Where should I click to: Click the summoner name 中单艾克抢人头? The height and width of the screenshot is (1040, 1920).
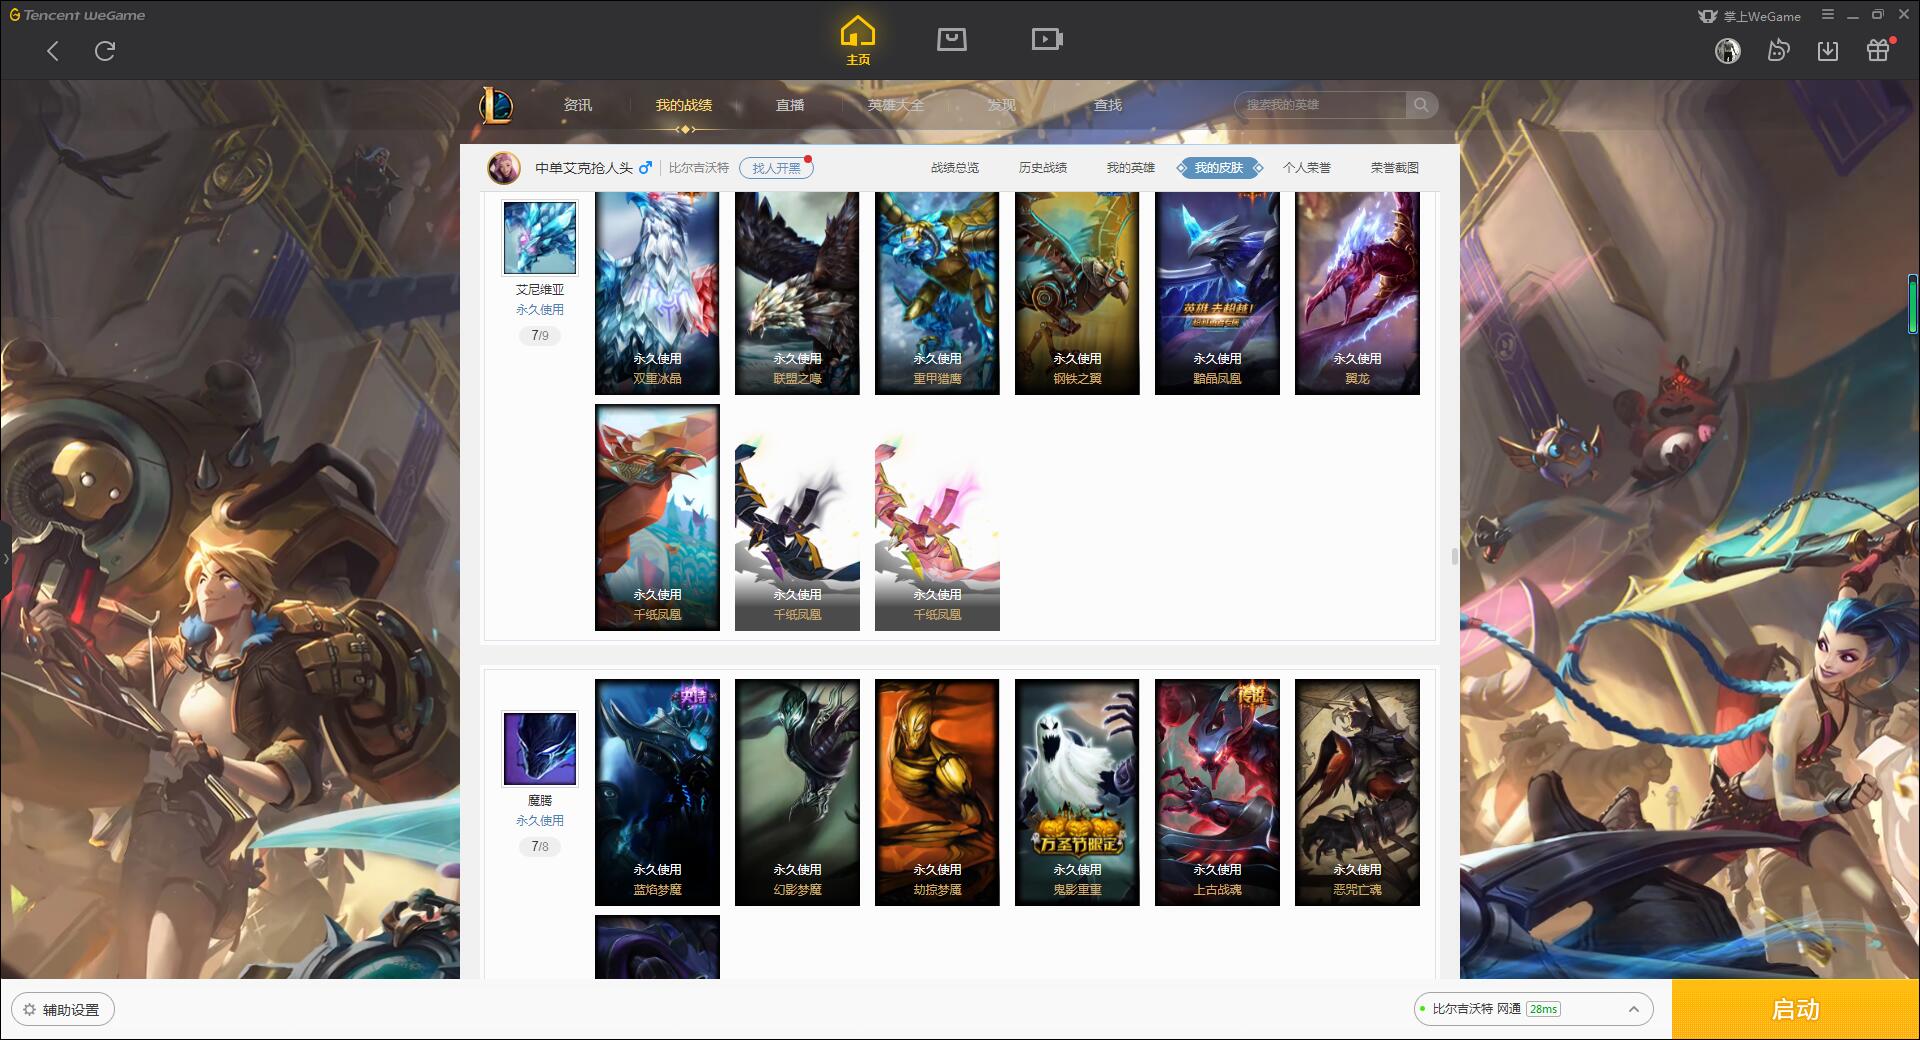point(584,168)
